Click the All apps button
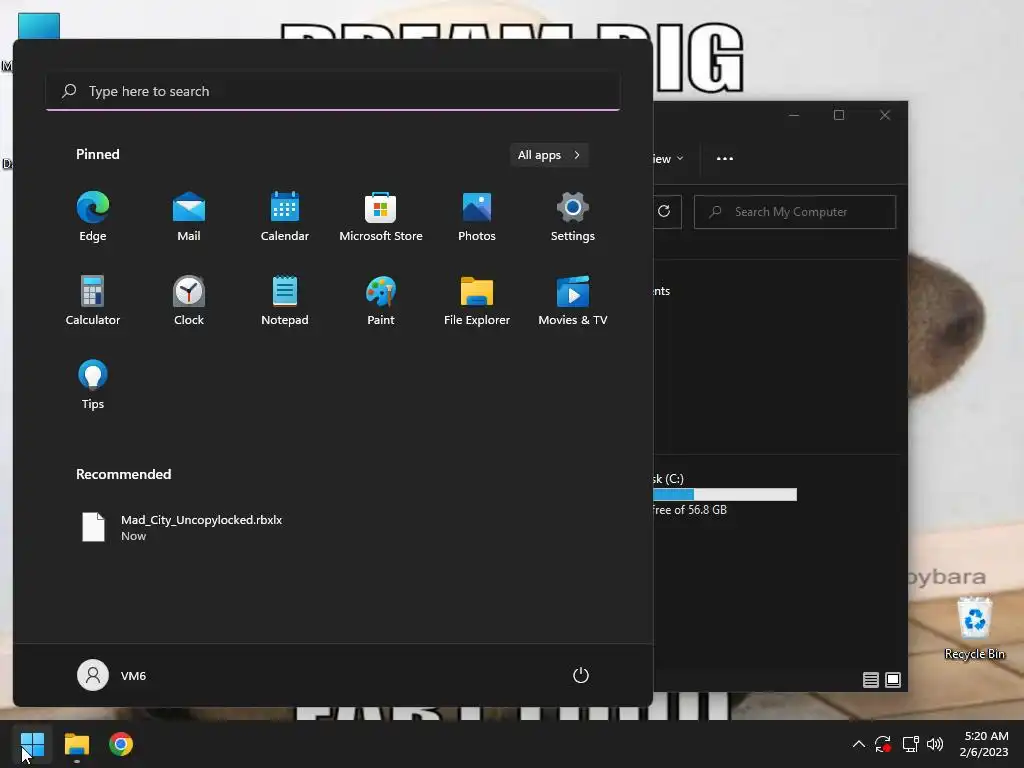The image size is (1024, 768). pos(549,155)
